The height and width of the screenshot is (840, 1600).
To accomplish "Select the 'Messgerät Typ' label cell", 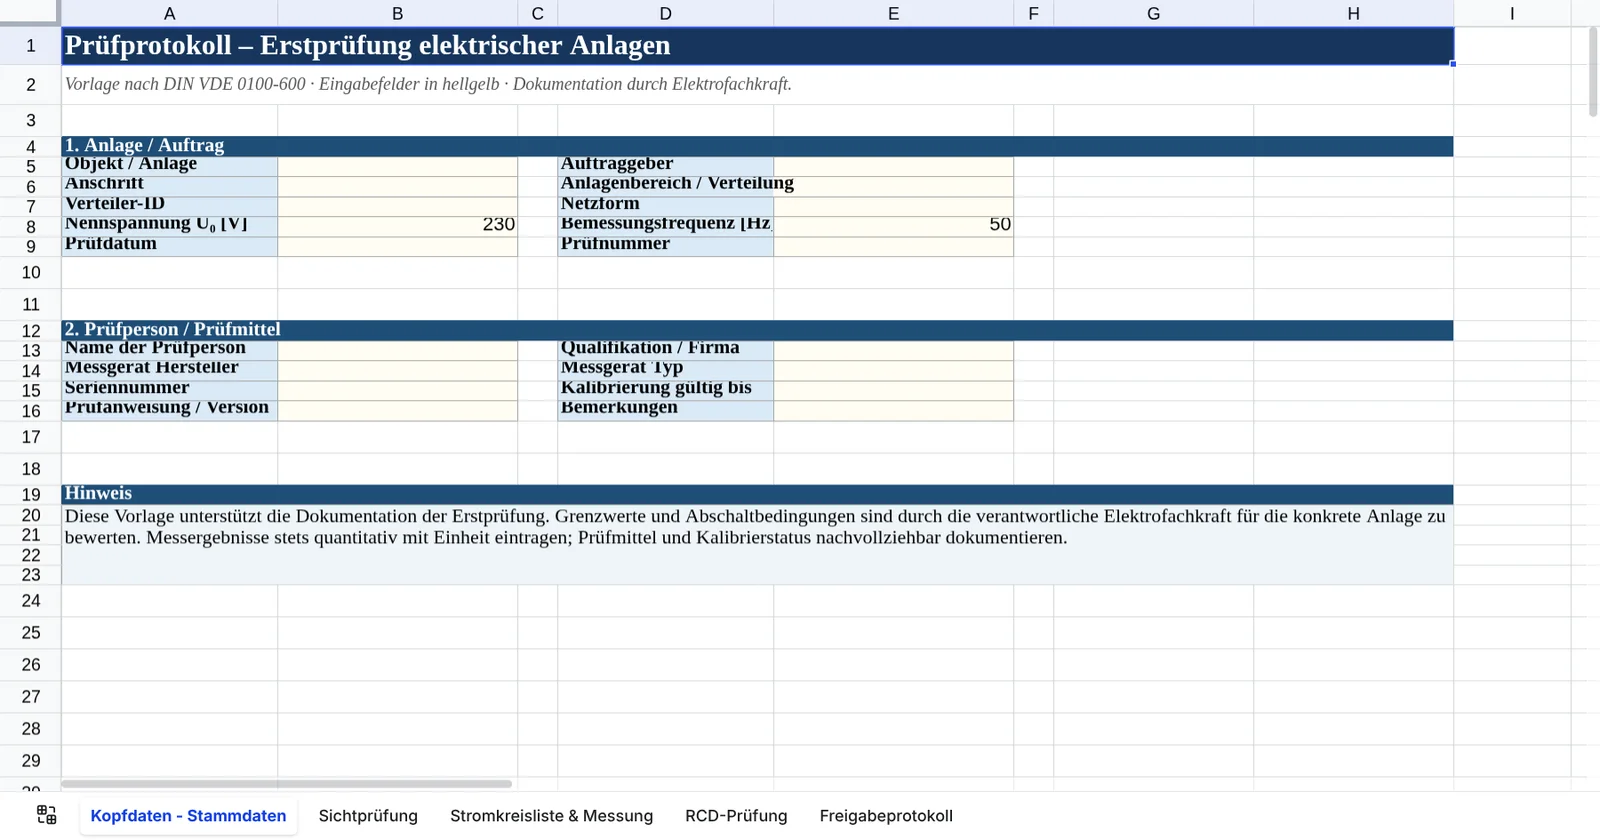I will [665, 370].
